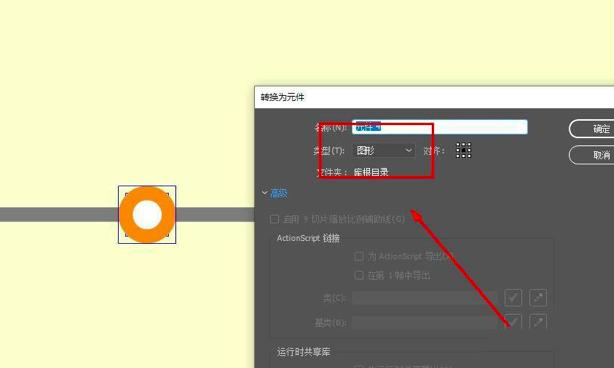Screen dimensions: 614x368
Task: Click the edit class definition pencil icon
Action: point(538,298)
